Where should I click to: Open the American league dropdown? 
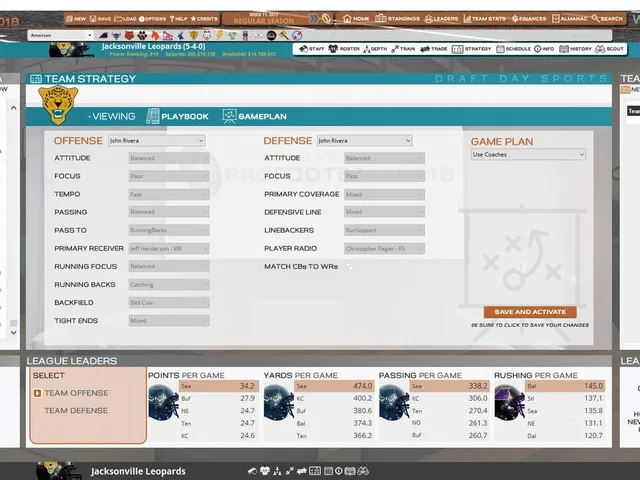(61, 36)
